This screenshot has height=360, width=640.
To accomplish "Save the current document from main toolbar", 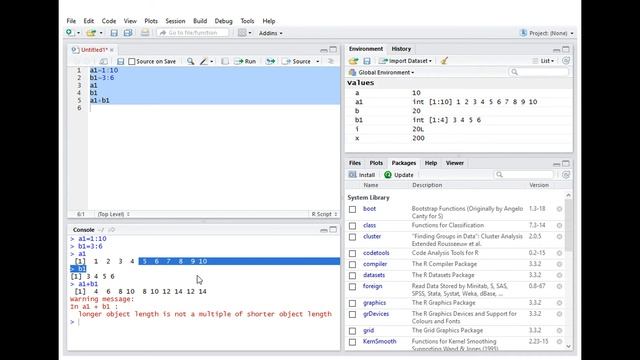I will point(114,33).
